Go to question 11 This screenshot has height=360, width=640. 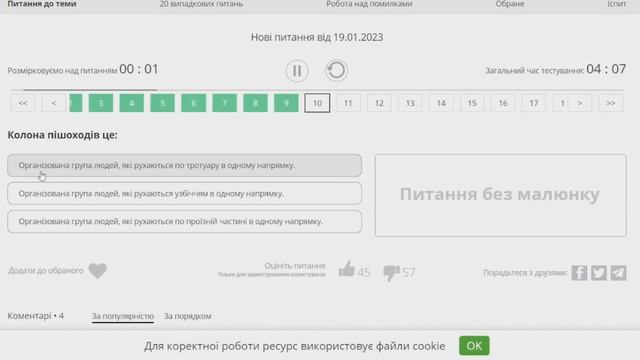click(x=348, y=103)
